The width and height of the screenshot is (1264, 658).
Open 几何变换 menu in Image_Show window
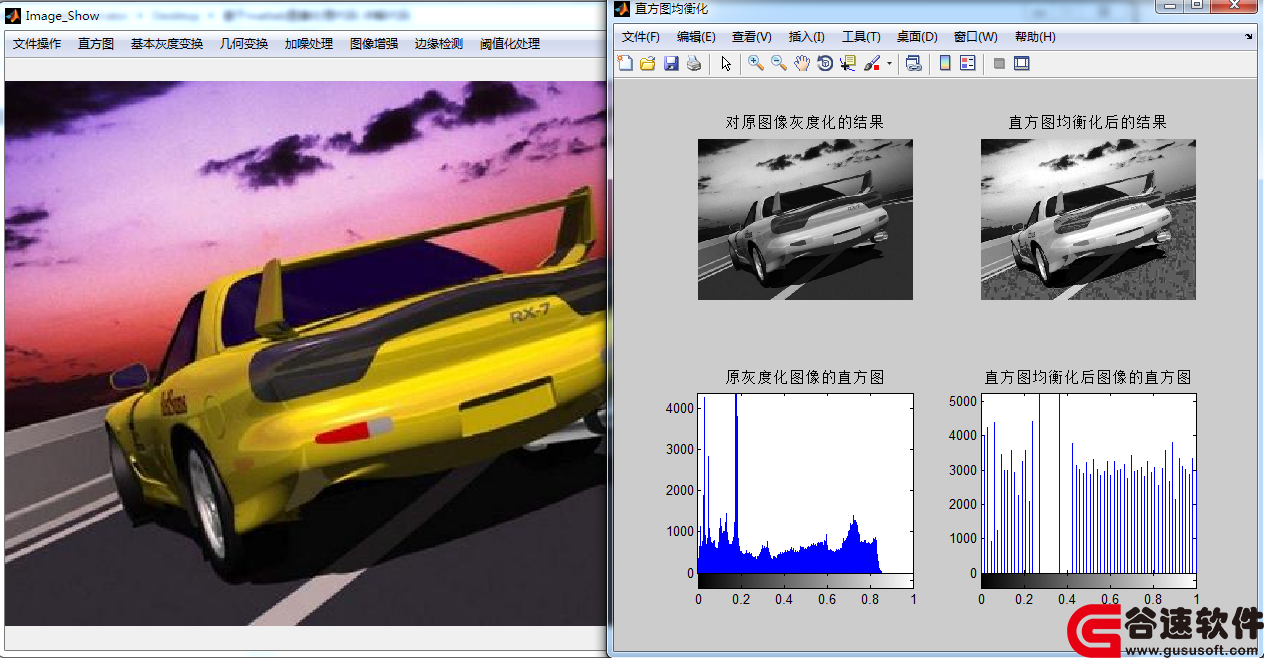[244, 44]
